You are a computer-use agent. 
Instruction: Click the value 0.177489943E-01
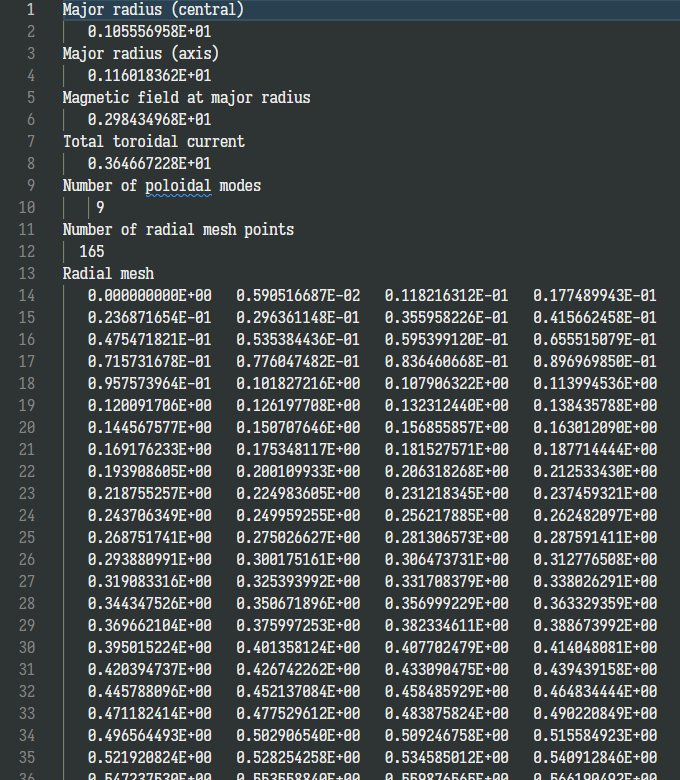point(594,295)
